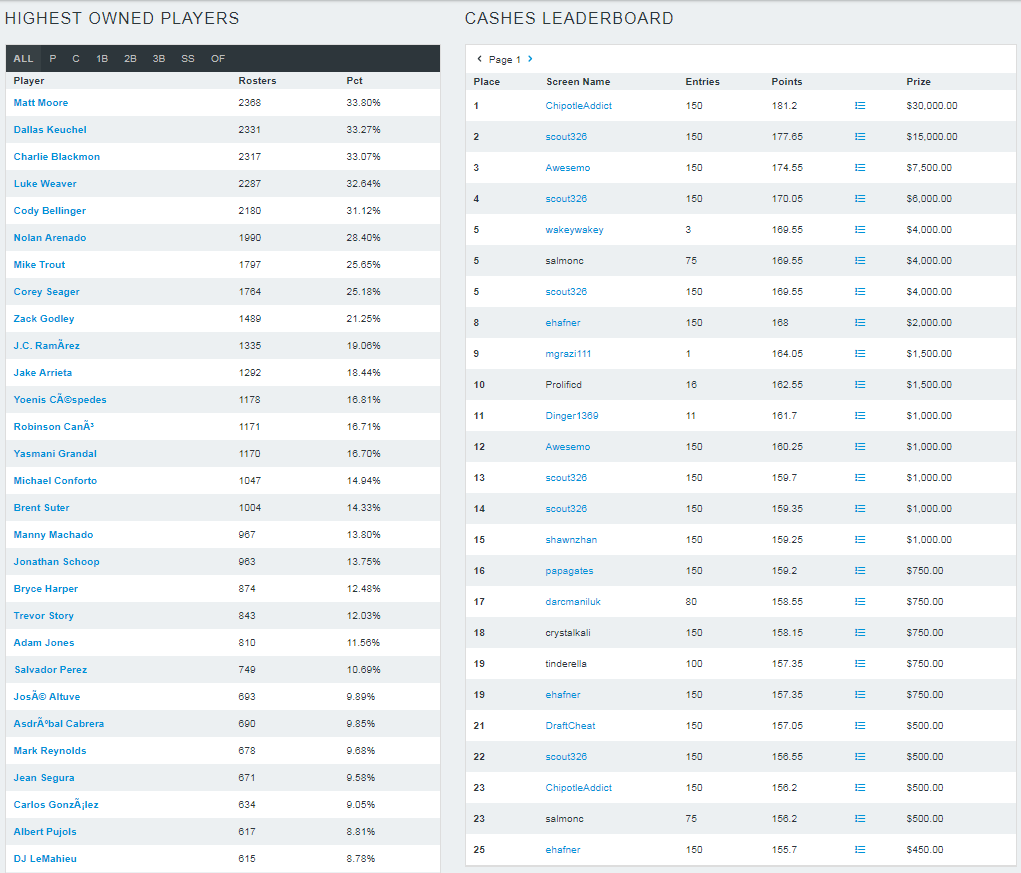
Task: Open lineup icon for ehafner 155.7 row
Action: tap(860, 850)
